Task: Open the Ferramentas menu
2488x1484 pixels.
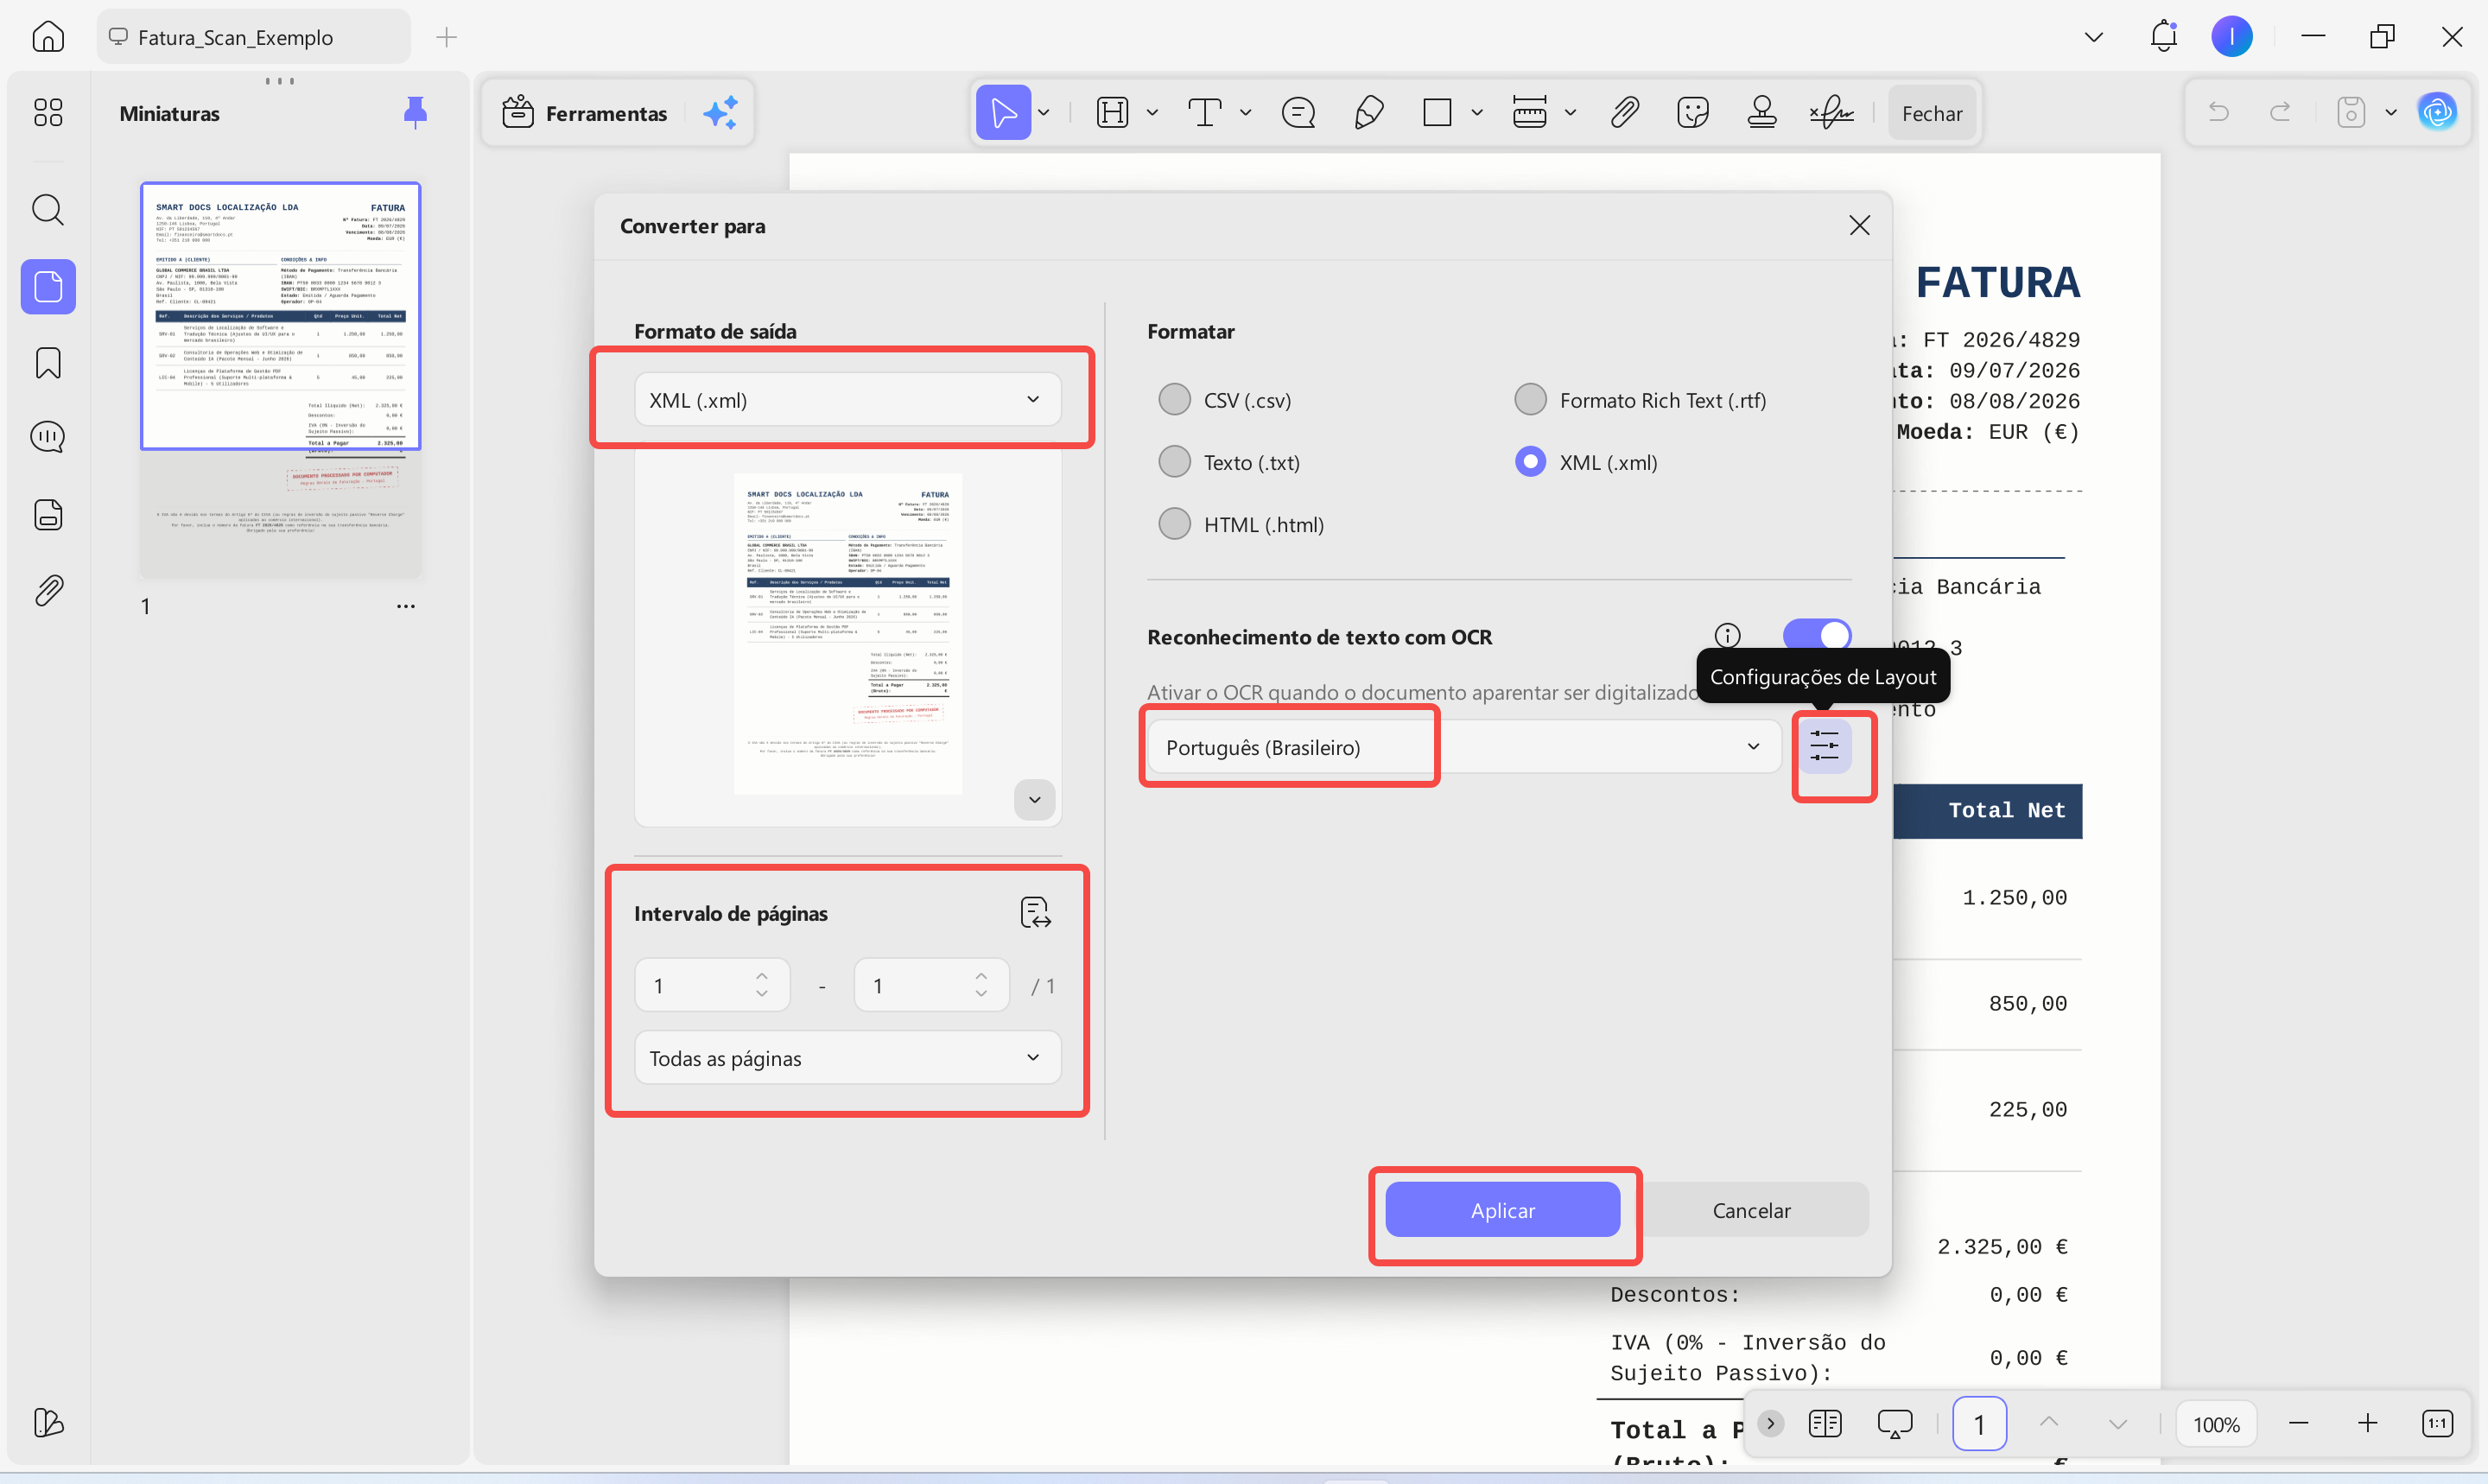Action: pyautogui.click(x=584, y=113)
